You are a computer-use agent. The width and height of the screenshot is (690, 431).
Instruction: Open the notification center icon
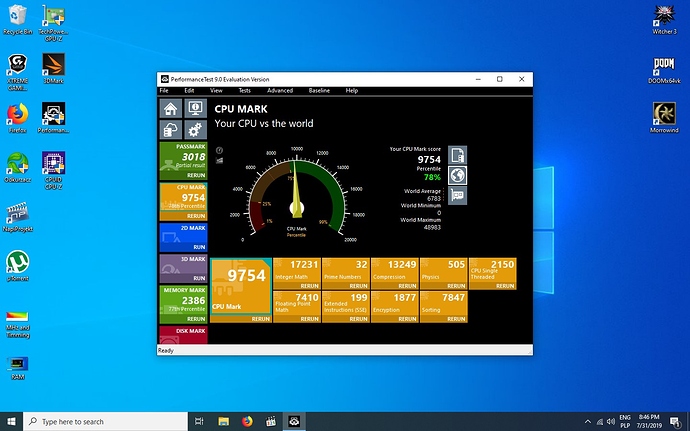click(675, 421)
